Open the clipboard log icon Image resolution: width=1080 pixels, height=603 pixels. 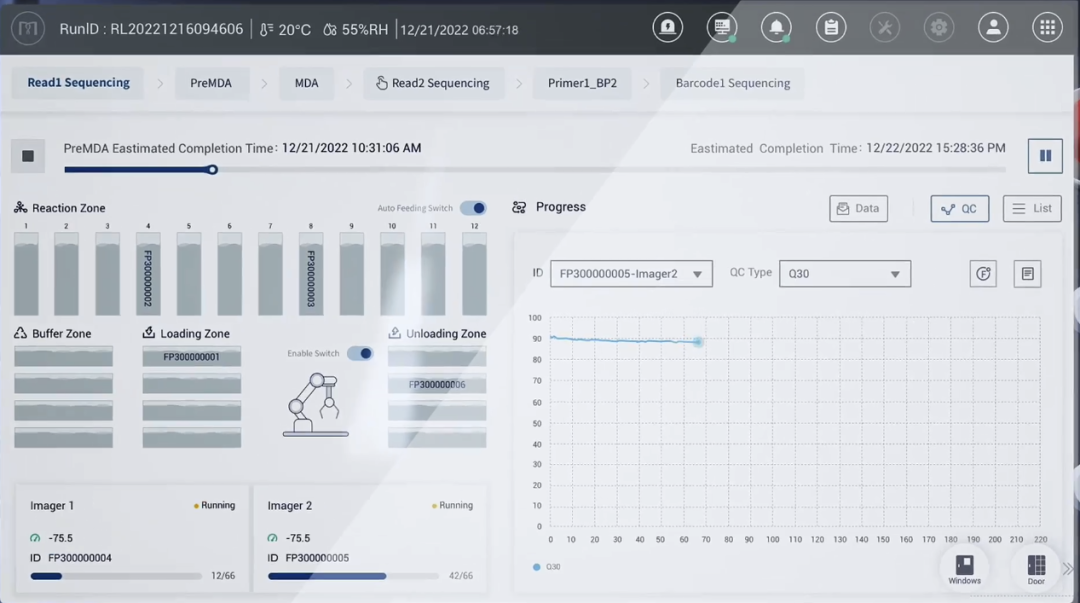(830, 28)
